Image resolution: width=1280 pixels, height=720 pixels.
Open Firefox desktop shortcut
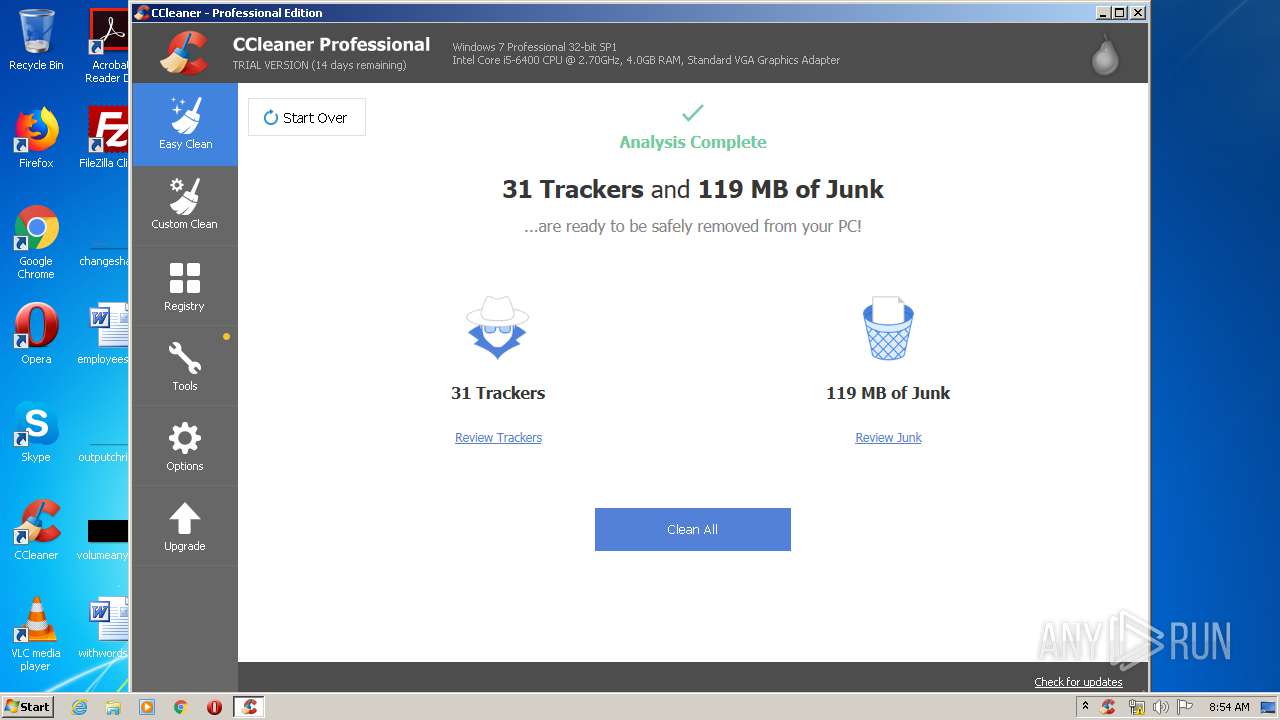click(x=36, y=138)
